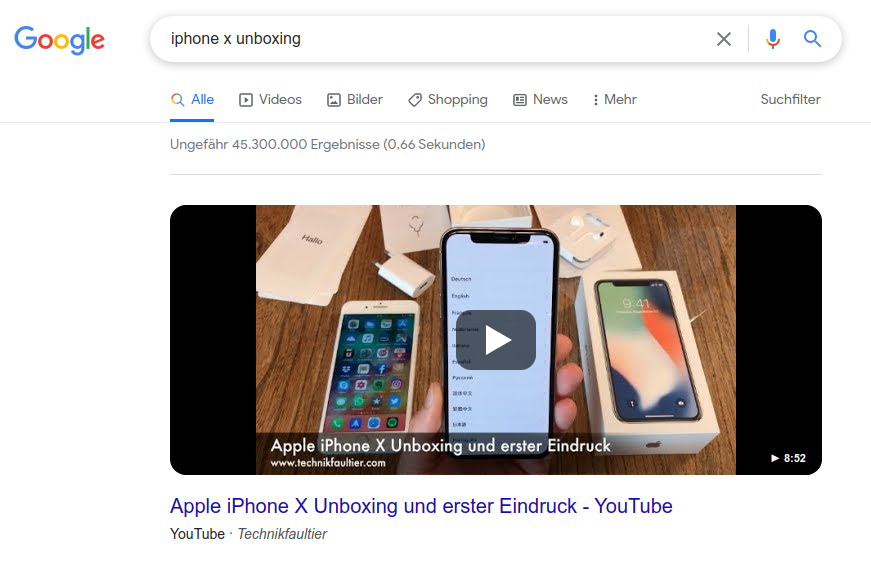Open the Apple iPhone X Unboxing YouTube title link
Viewport: 871px width, 567px height.
point(421,506)
